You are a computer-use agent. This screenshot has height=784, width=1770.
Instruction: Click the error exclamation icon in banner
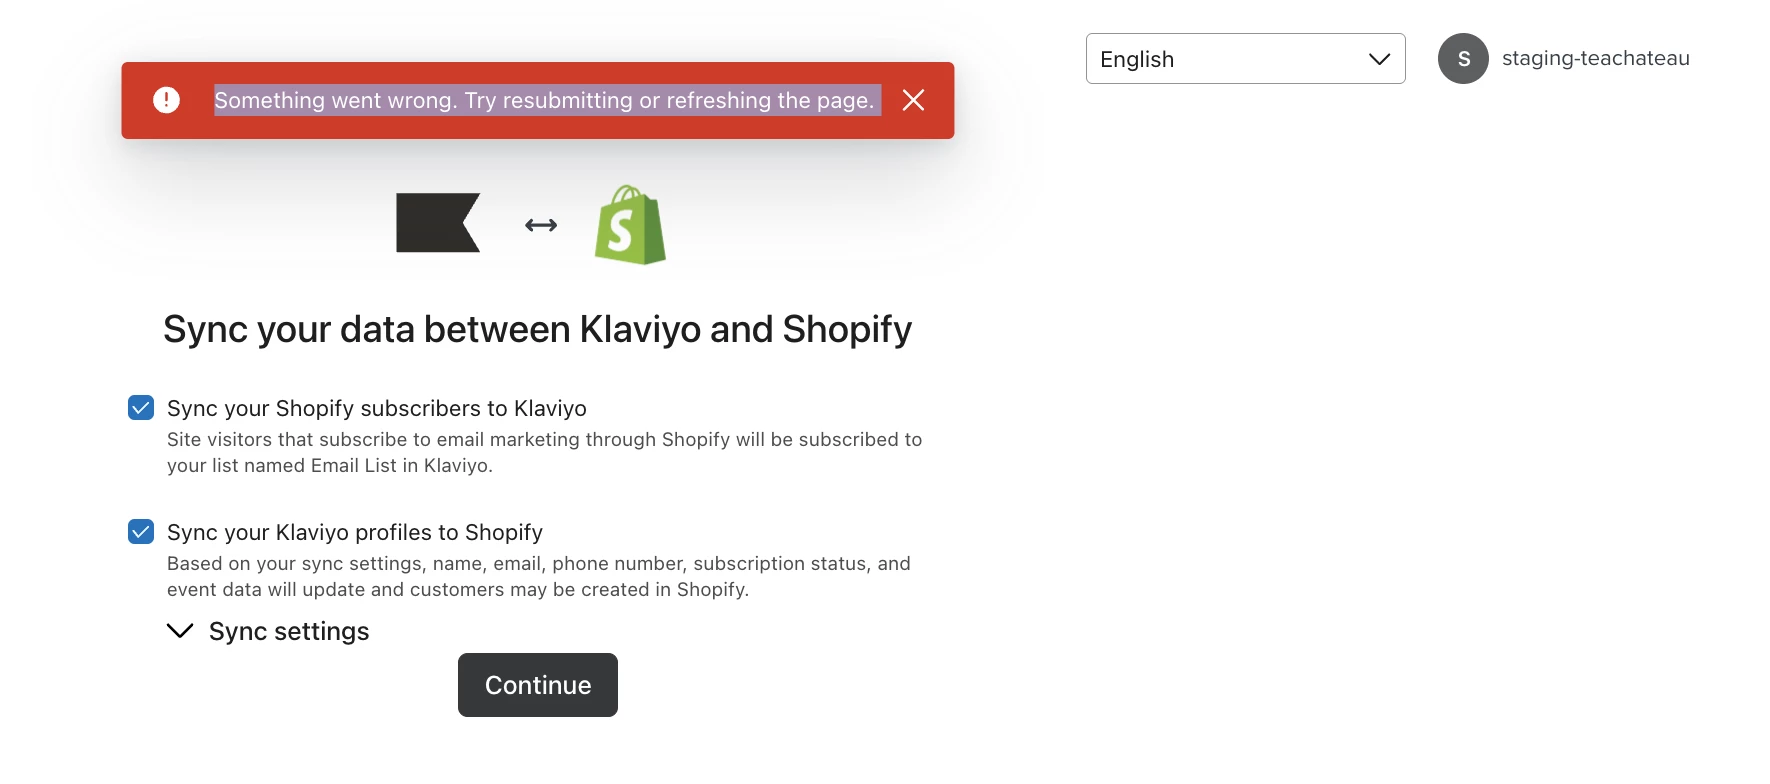(166, 100)
